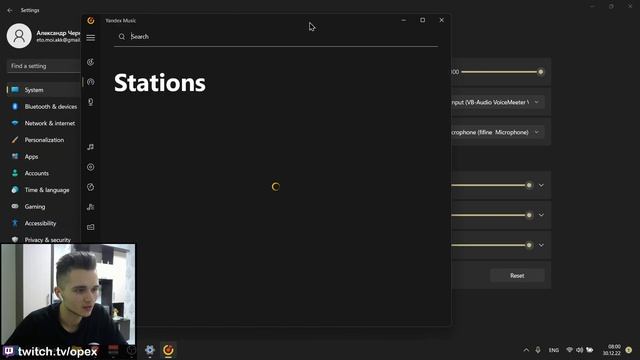Click the Bluetooth icon in Settings sidebar
Image resolution: width=640 pixels, height=360 pixels.
pyautogui.click(x=15, y=107)
